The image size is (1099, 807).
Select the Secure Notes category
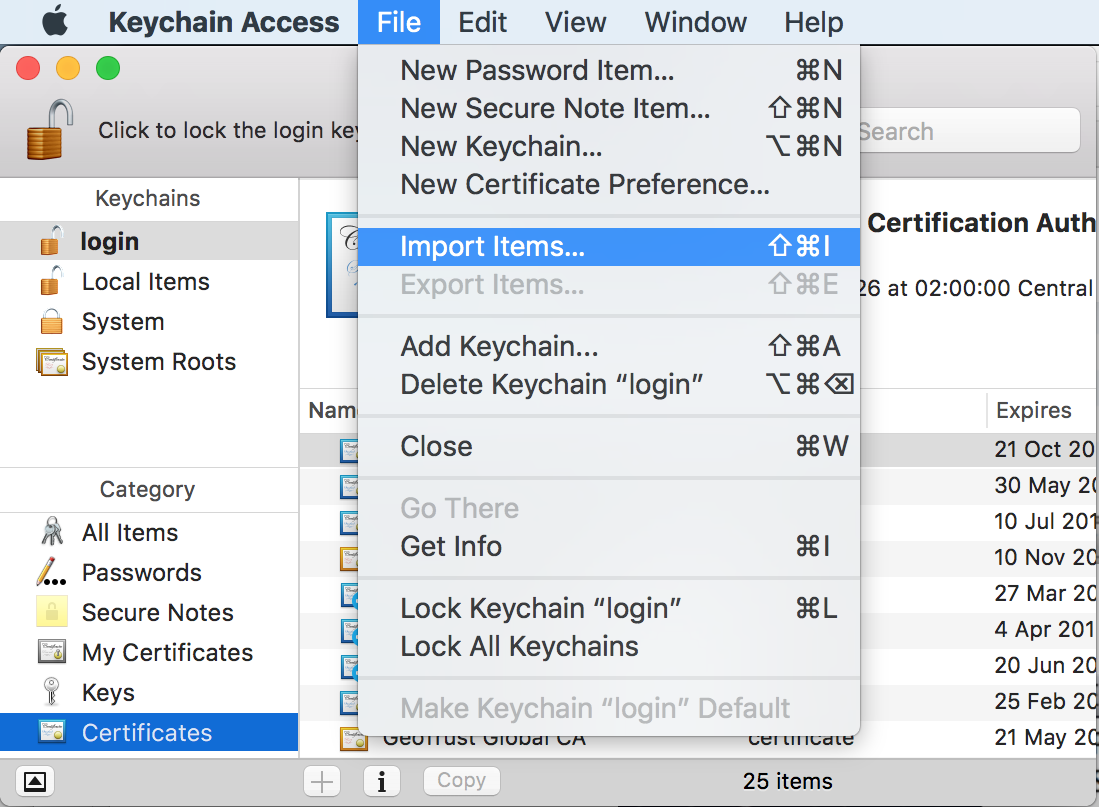coord(149,612)
